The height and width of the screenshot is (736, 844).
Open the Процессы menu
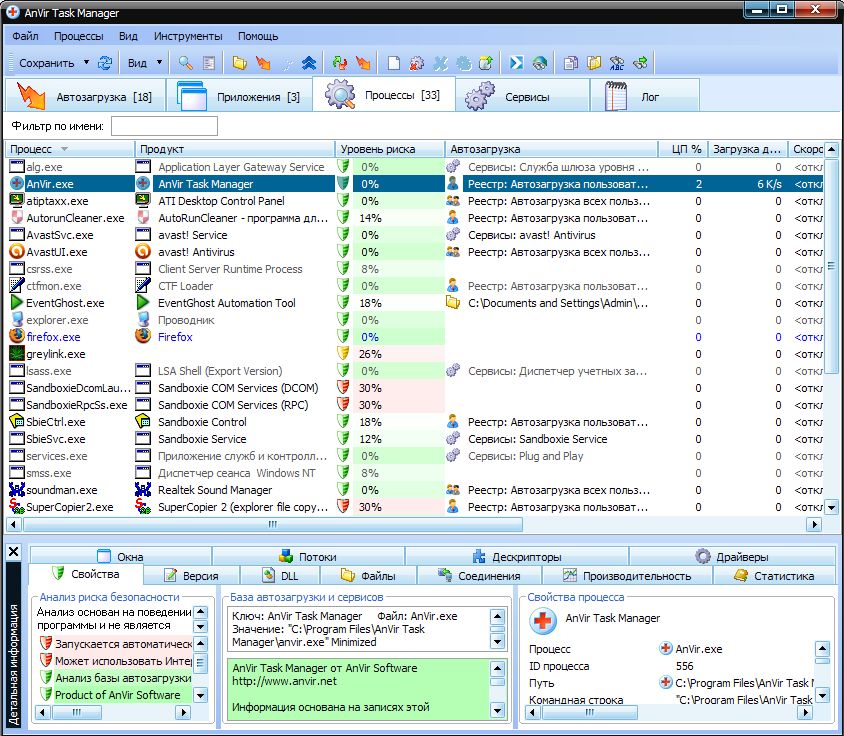pyautogui.click(x=79, y=36)
